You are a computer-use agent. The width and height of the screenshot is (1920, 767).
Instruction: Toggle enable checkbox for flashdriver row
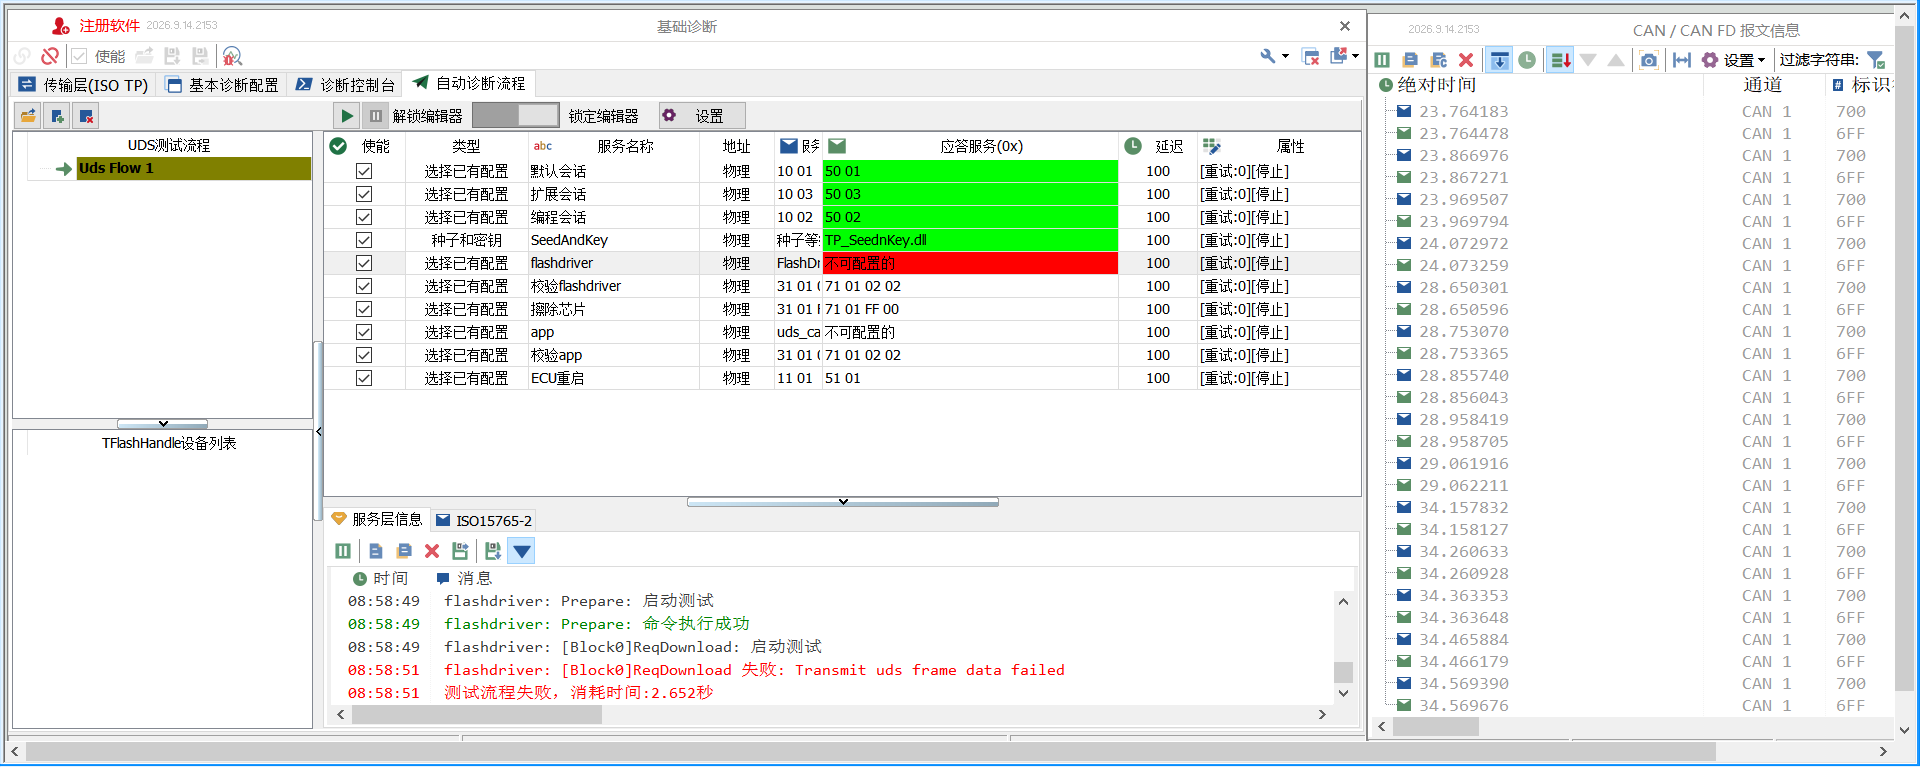click(x=364, y=263)
